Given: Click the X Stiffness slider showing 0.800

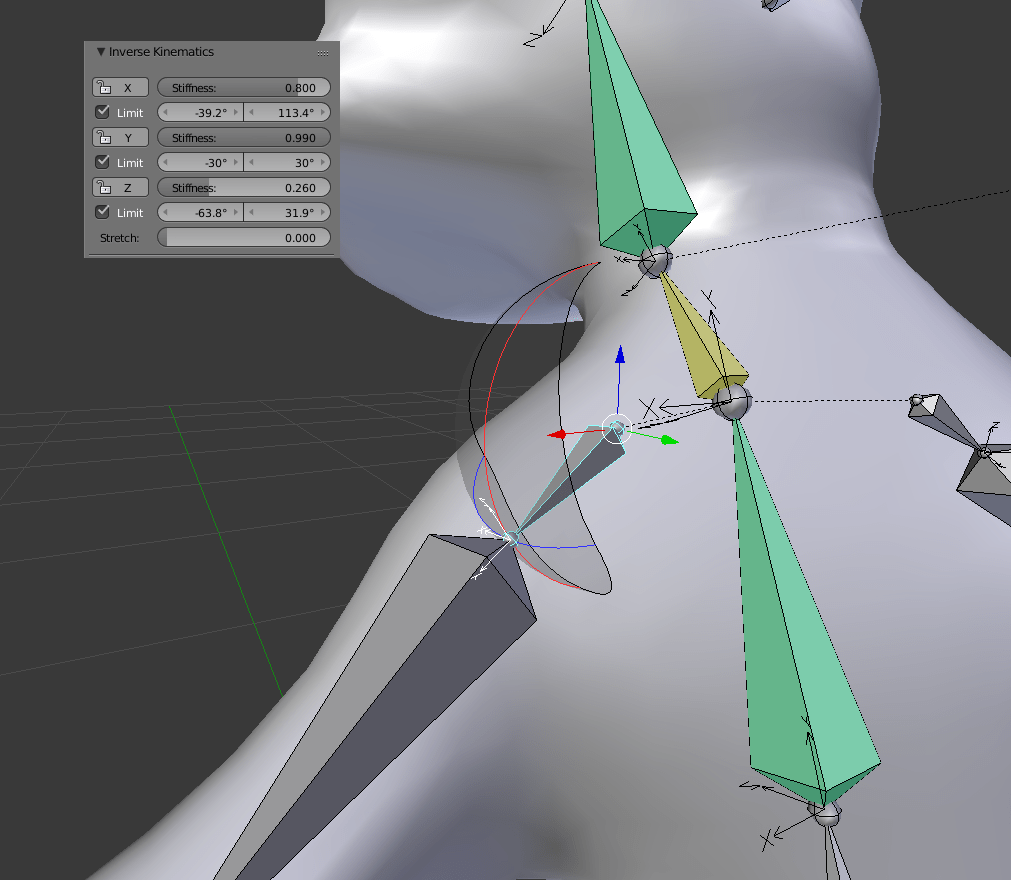Looking at the screenshot, I should (244, 87).
